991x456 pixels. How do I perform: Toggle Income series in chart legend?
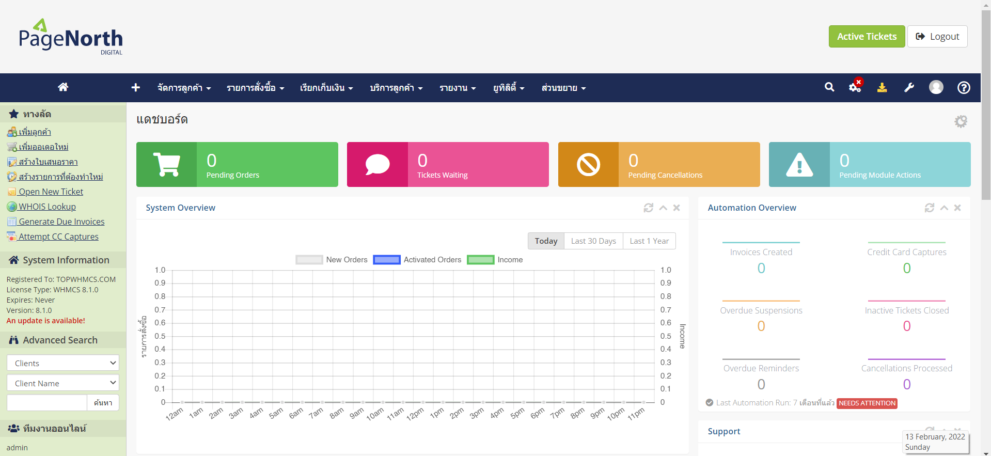tap(495, 260)
